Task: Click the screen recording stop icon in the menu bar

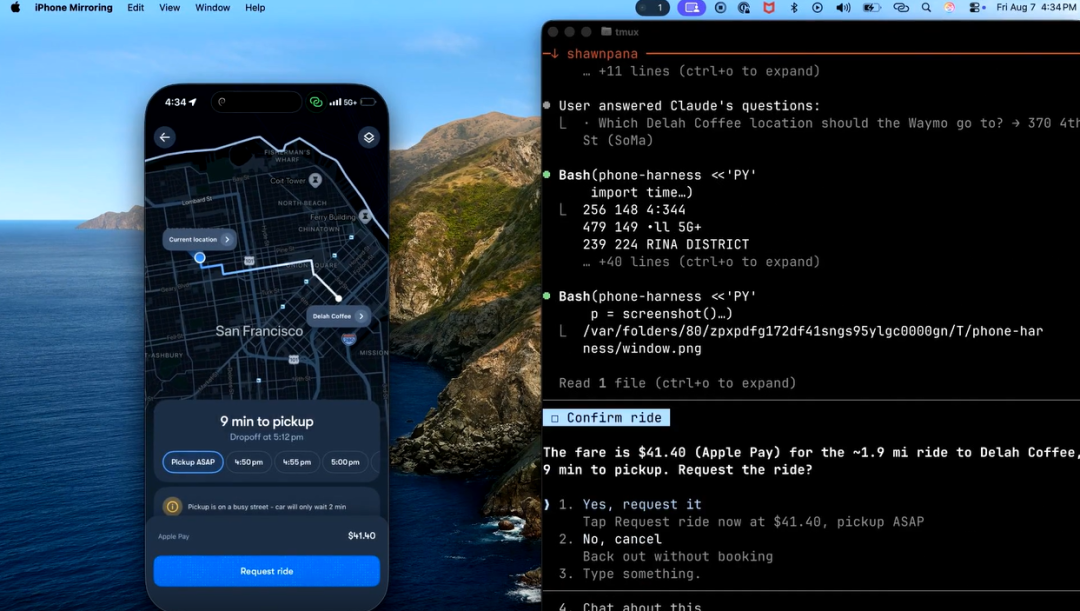Action: [720, 8]
